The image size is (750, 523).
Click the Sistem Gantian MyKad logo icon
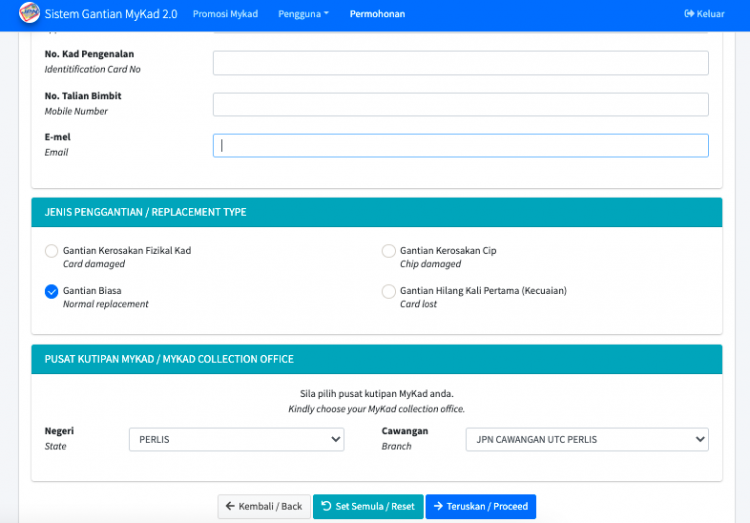(29, 13)
